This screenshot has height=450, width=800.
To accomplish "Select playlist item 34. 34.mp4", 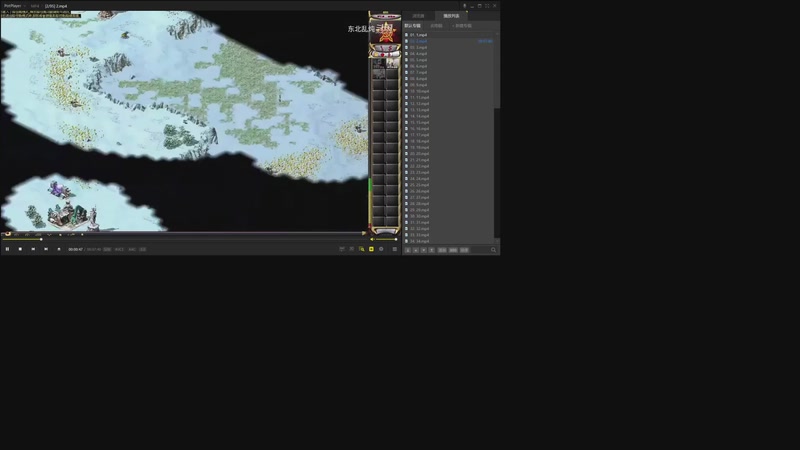I will pyautogui.click(x=449, y=241).
